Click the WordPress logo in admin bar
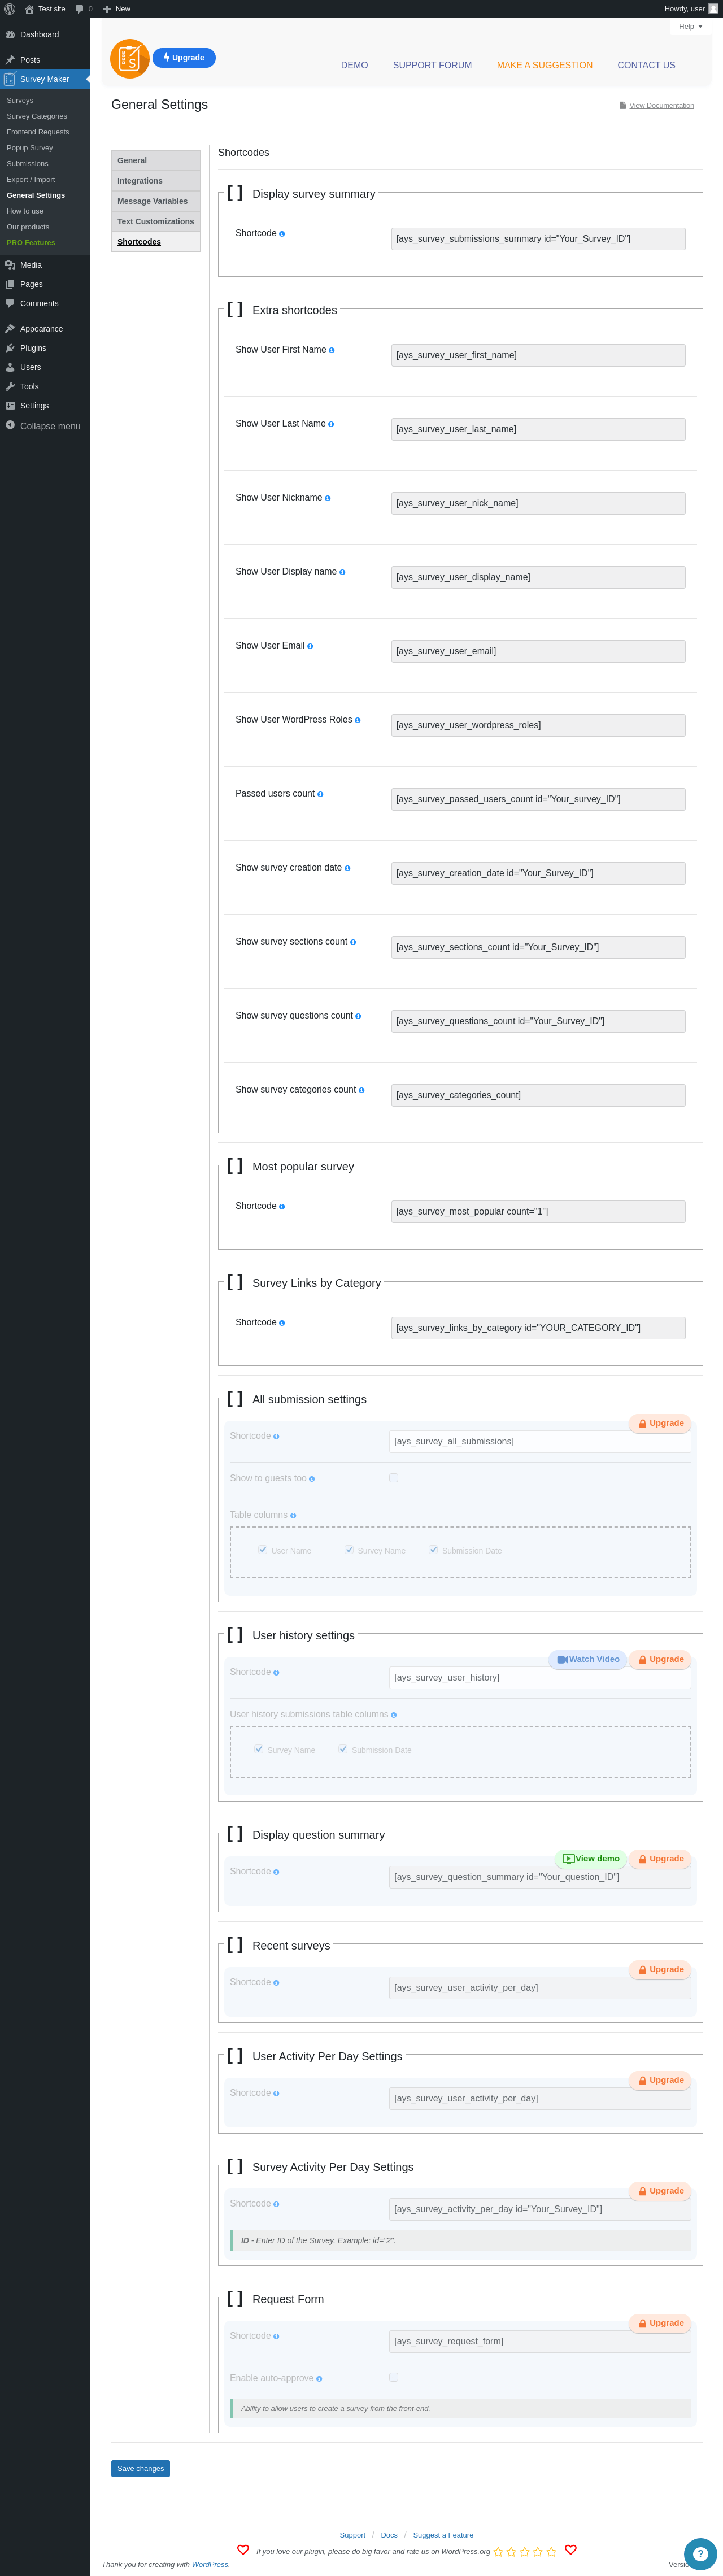The width and height of the screenshot is (723, 2576). pyautogui.click(x=10, y=9)
